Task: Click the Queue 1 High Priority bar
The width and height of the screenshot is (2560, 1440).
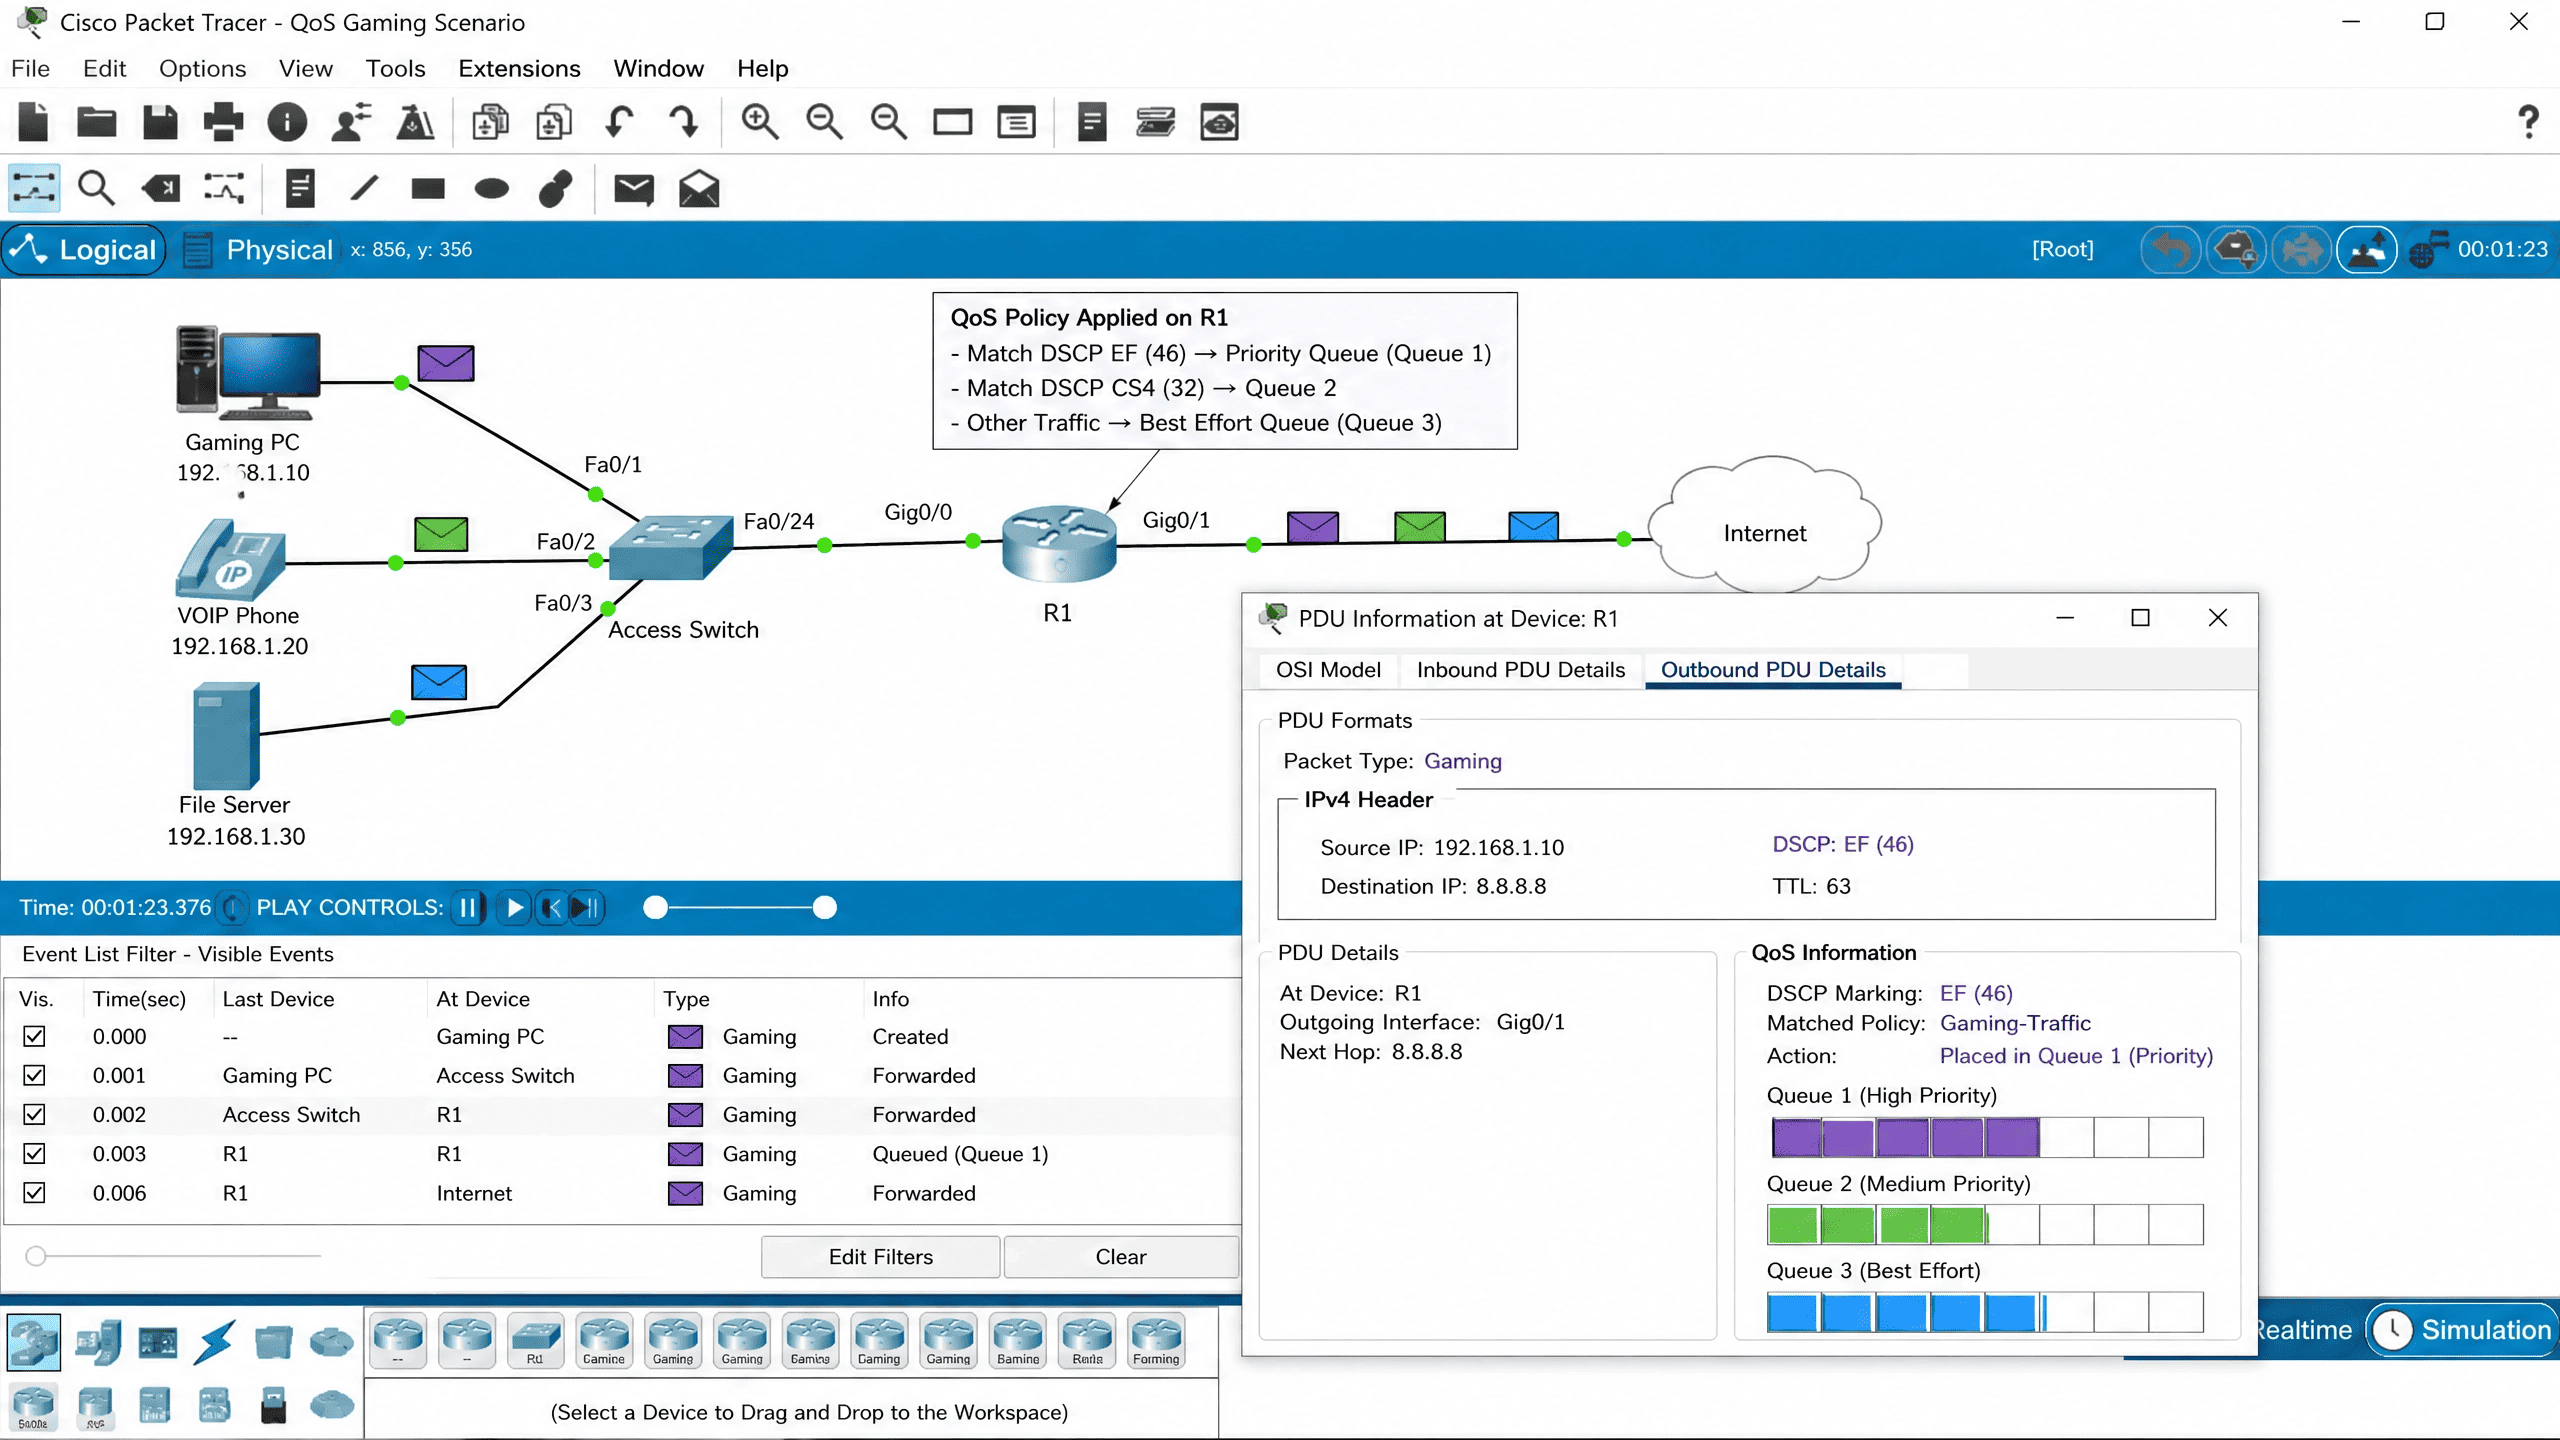Action: pyautogui.click(x=1986, y=1137)
